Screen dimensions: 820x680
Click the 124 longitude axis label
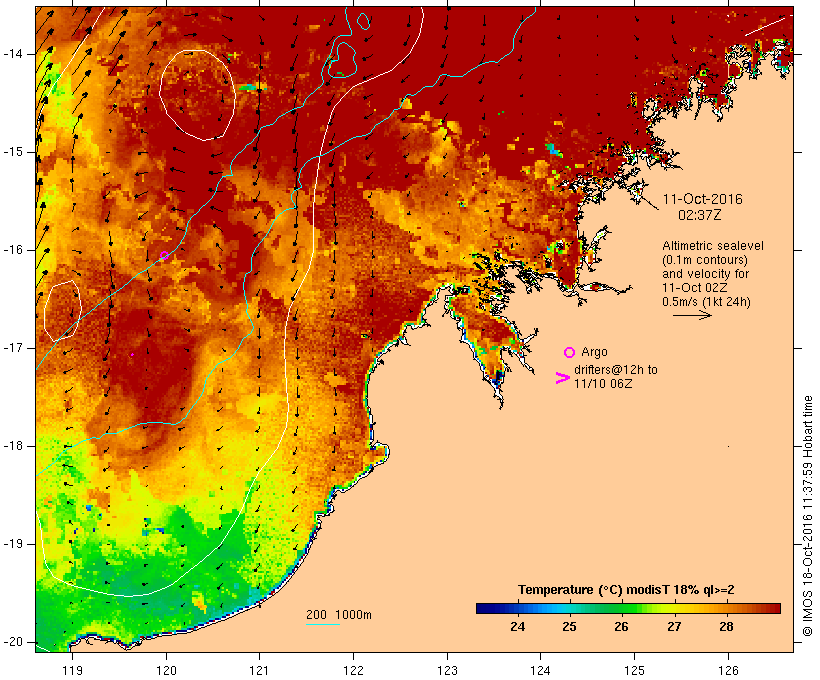pyautogui.click(x=541, y=671)
